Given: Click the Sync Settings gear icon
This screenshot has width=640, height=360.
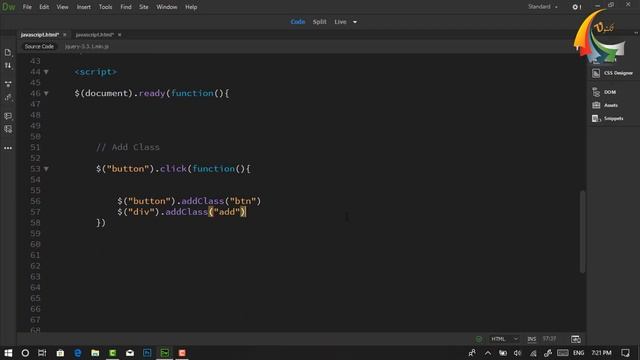Looking at the screenshot, I should [576, 7].
